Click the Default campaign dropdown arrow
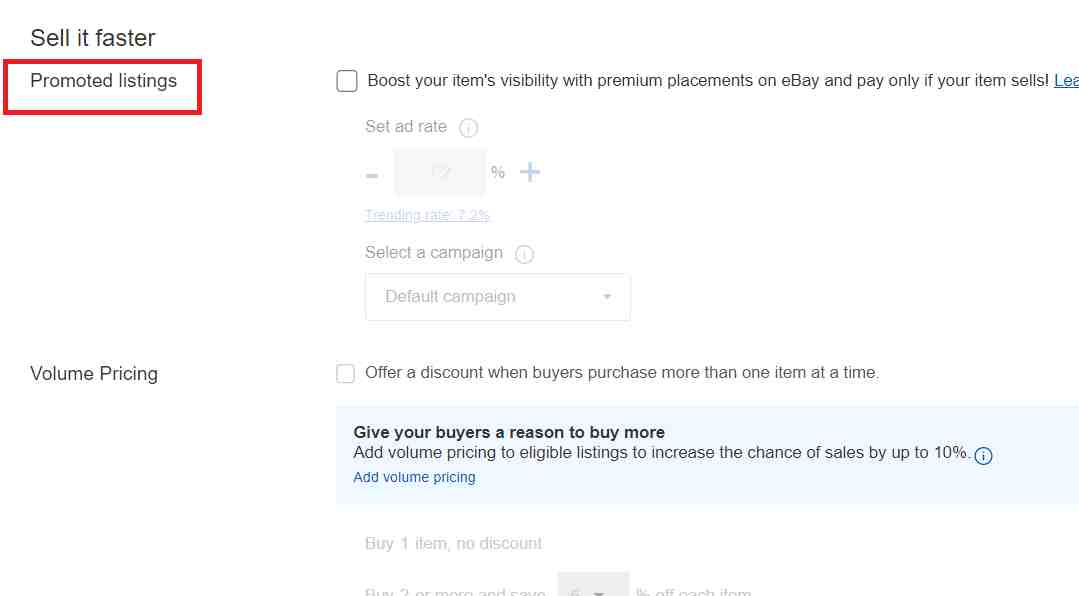The width and height of the screenshot is (1079, 596). click(x=607, y=297)
